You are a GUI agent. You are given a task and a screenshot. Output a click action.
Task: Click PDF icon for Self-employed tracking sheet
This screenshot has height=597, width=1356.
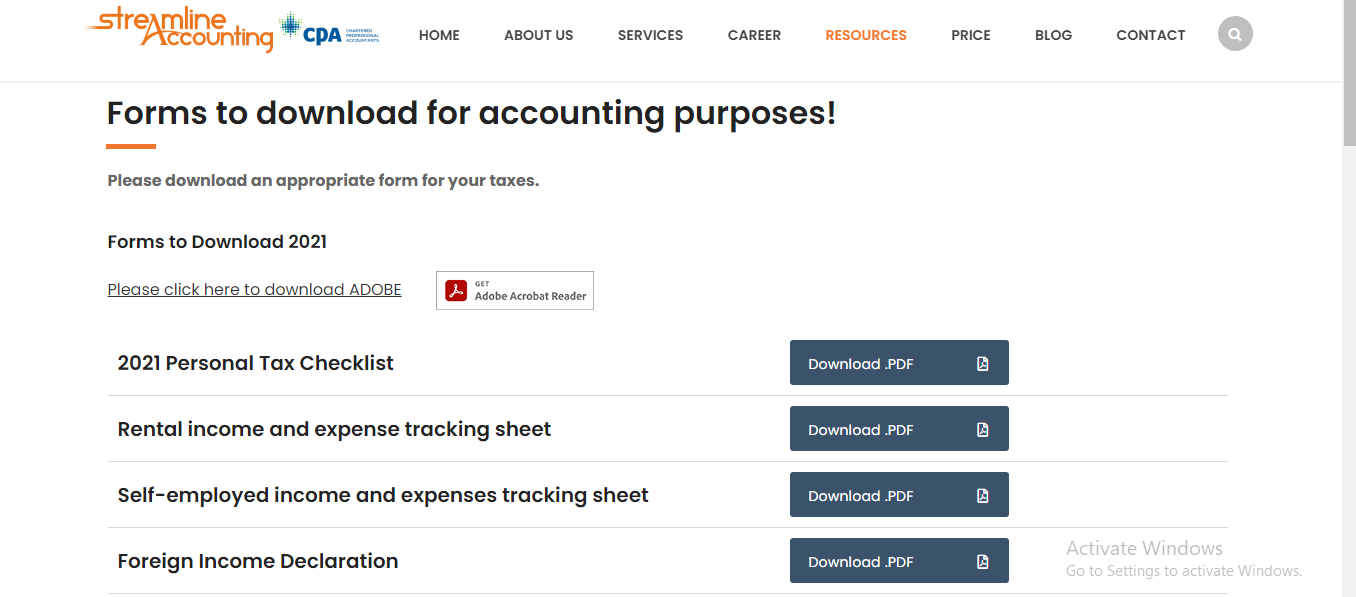click(x=982, y=496)
